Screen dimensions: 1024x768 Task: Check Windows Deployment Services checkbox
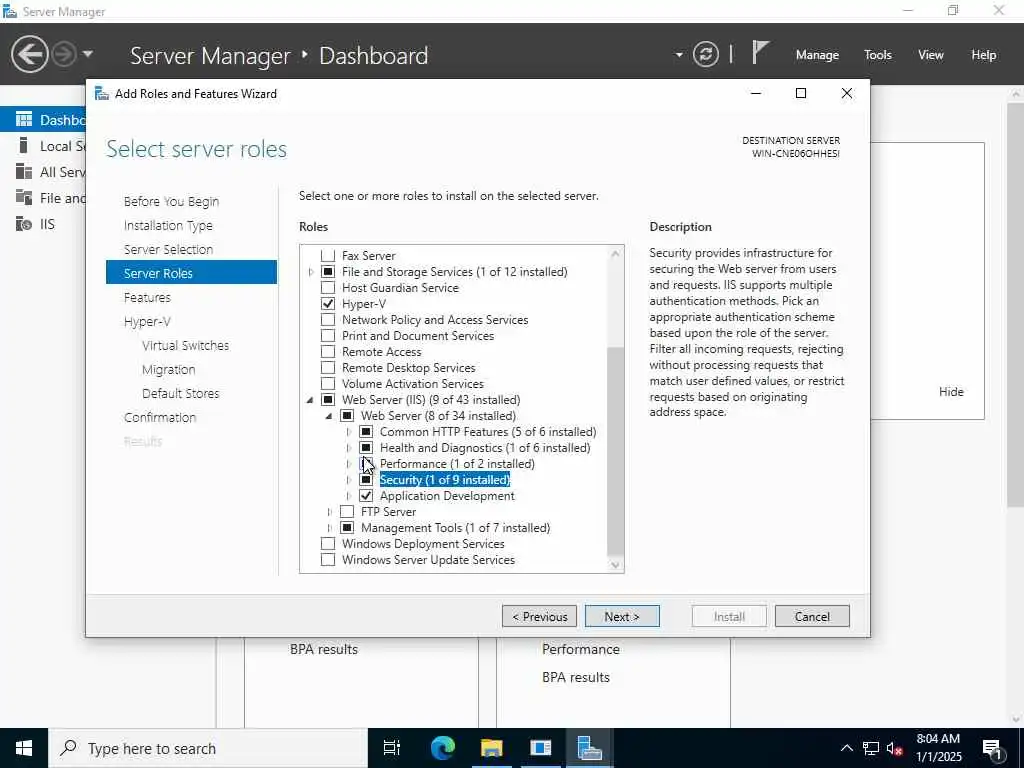pyautogui.click(x=328, y=543)
